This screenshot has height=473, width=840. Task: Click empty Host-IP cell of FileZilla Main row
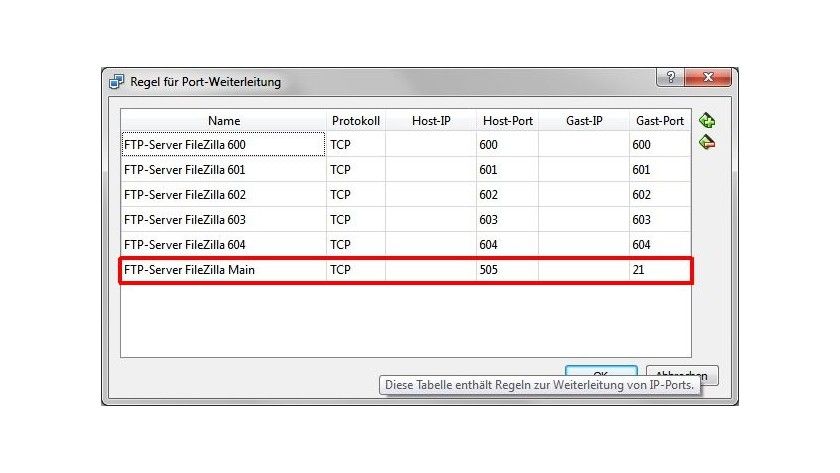click(x=431, y=269)
